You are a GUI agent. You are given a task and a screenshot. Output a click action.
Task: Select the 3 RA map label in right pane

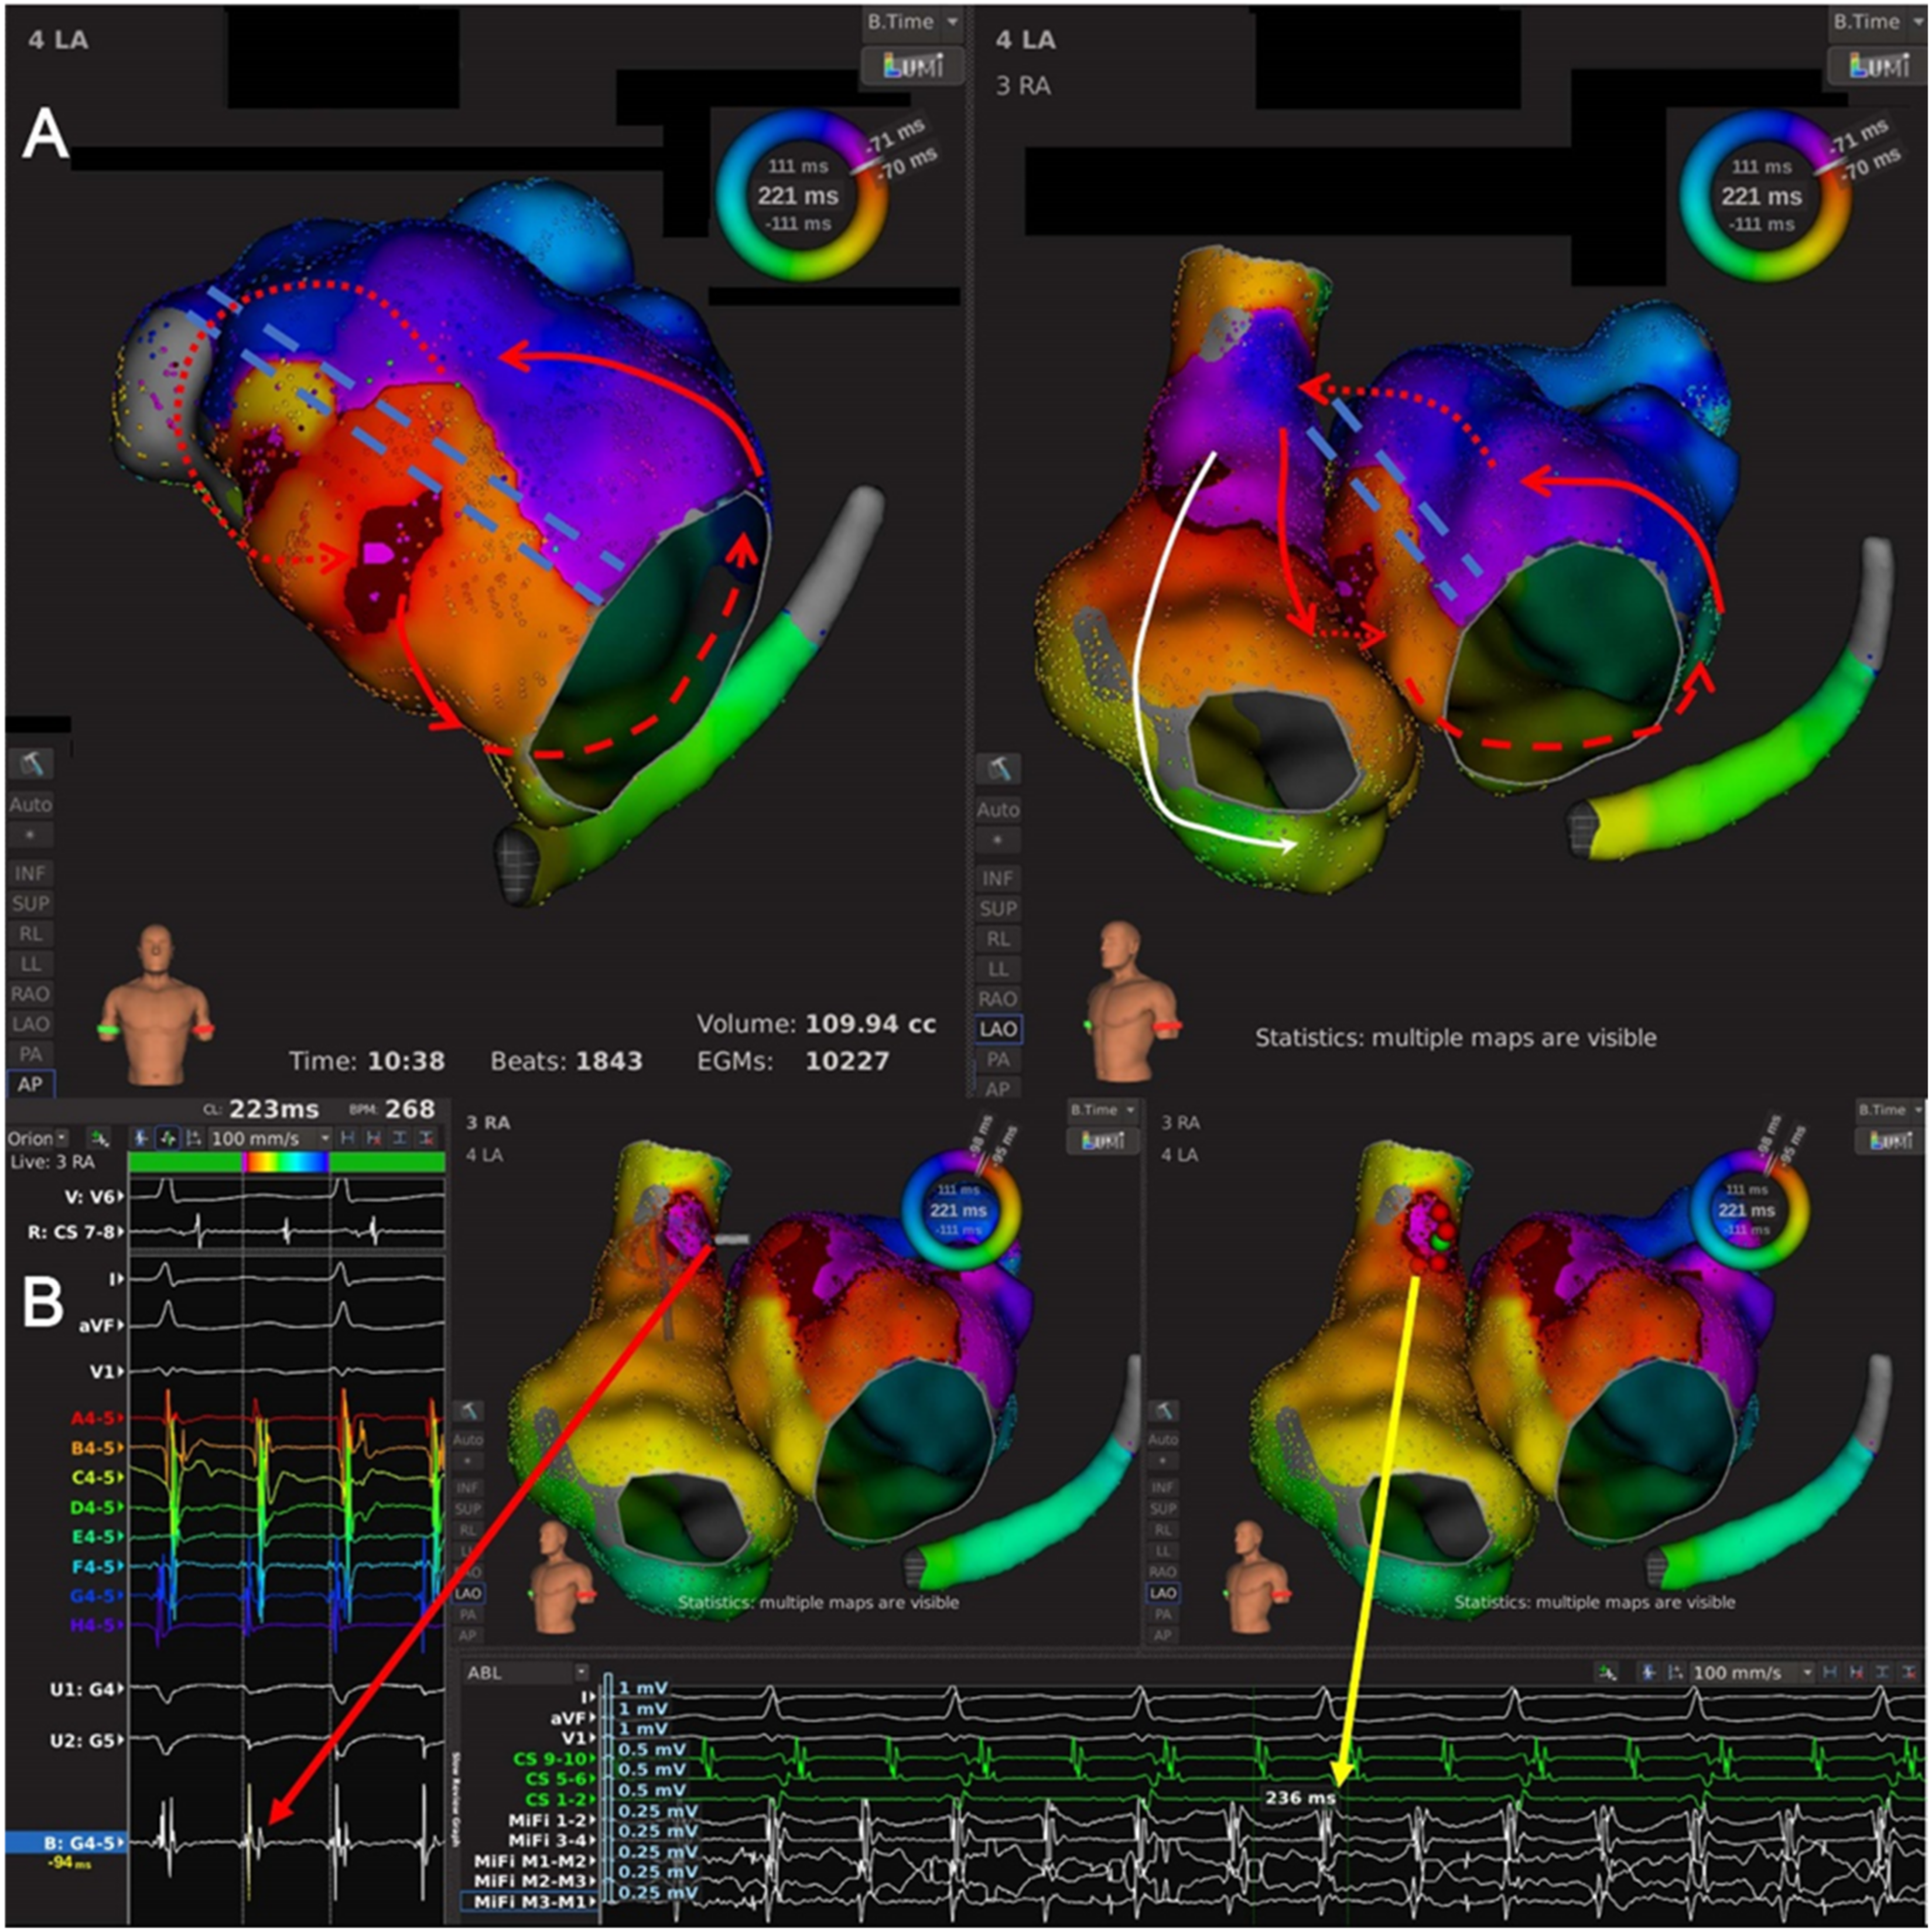pyautogui.click(x=1023, y=87)
